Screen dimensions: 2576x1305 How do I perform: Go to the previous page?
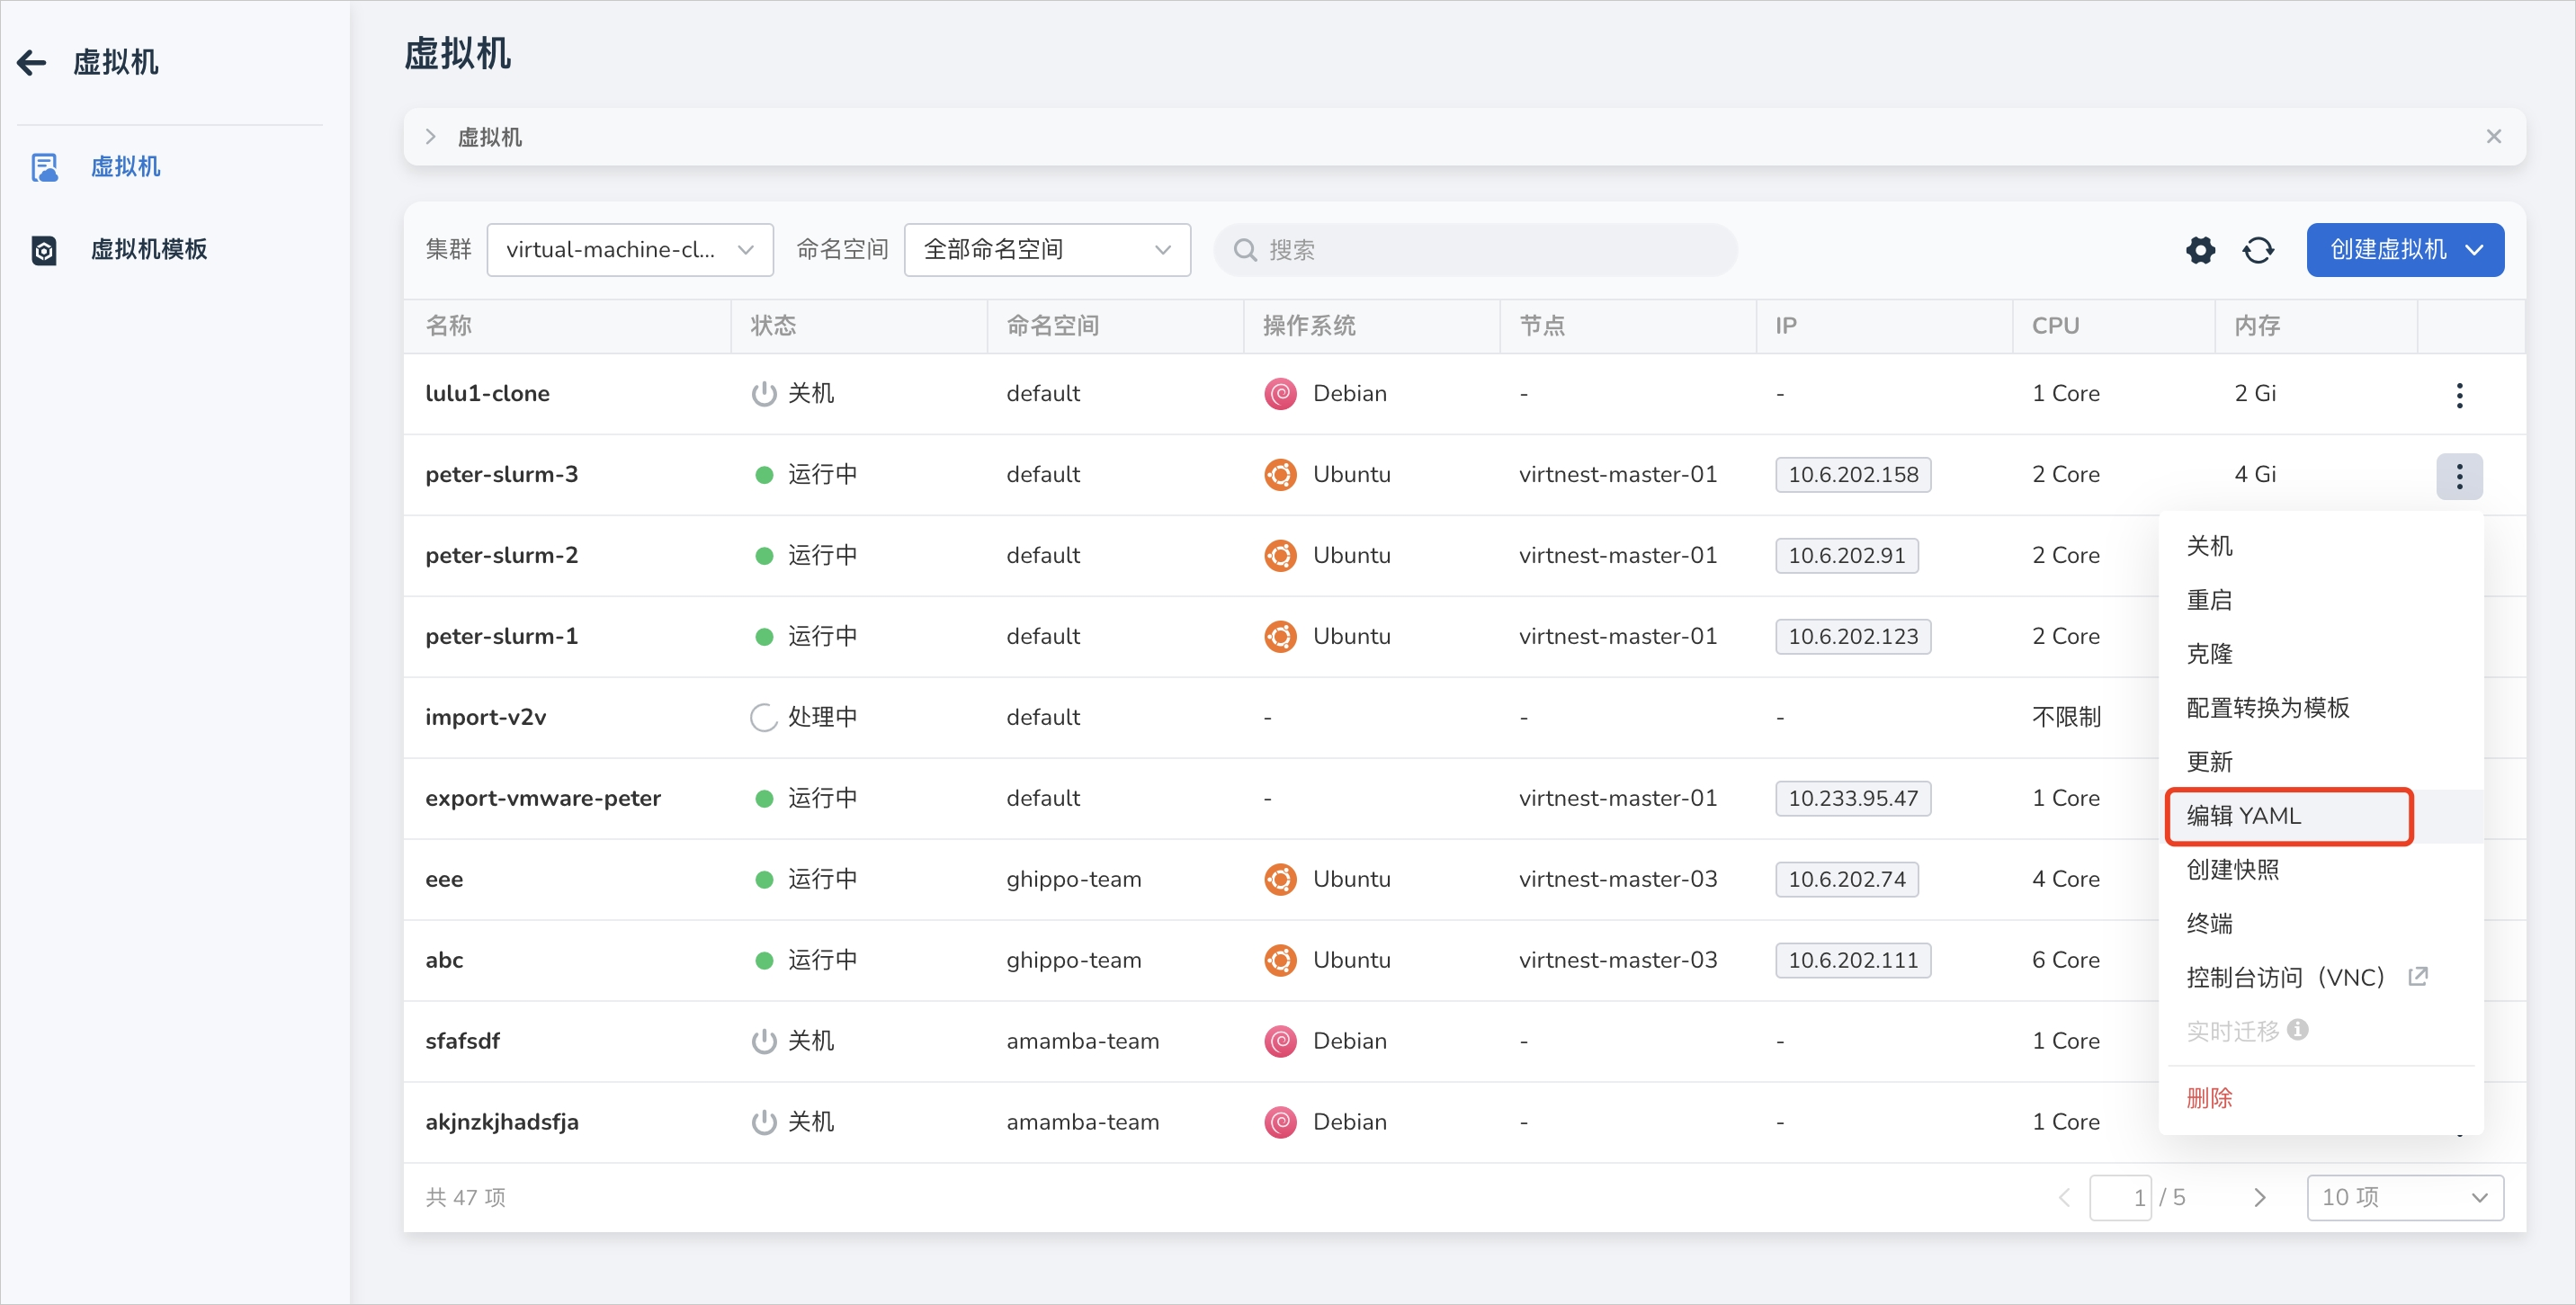(x=2064, y=1198)
